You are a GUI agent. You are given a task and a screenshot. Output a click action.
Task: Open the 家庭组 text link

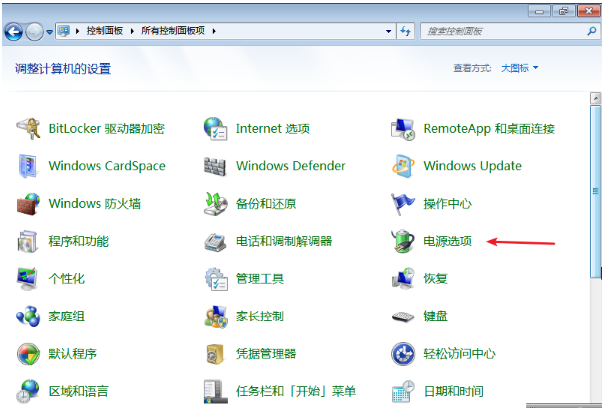point(67,316)
